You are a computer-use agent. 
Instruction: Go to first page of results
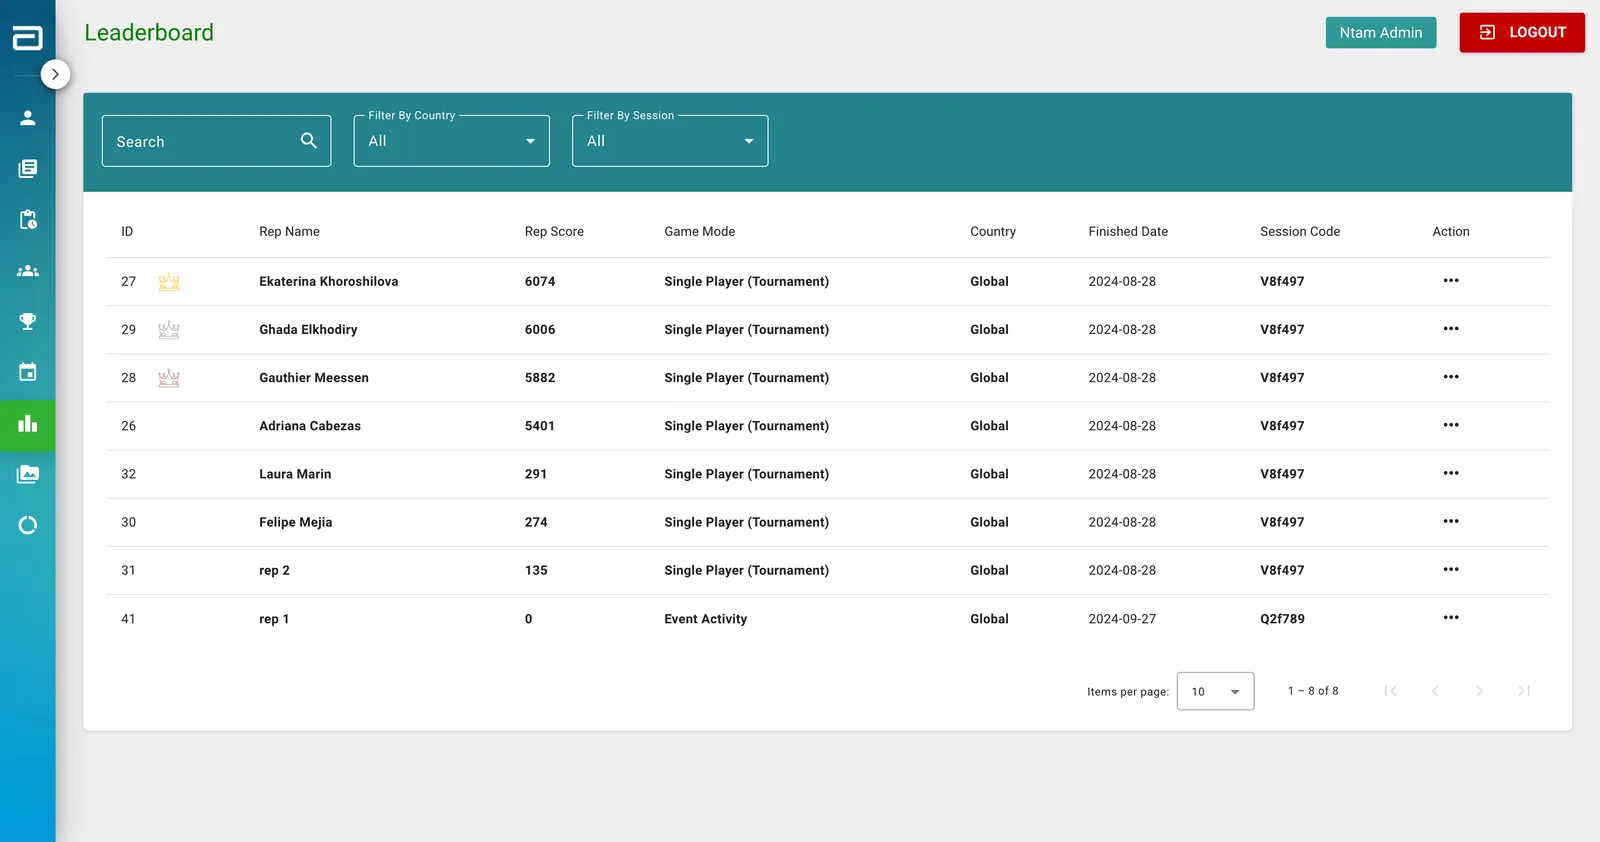1390,691
